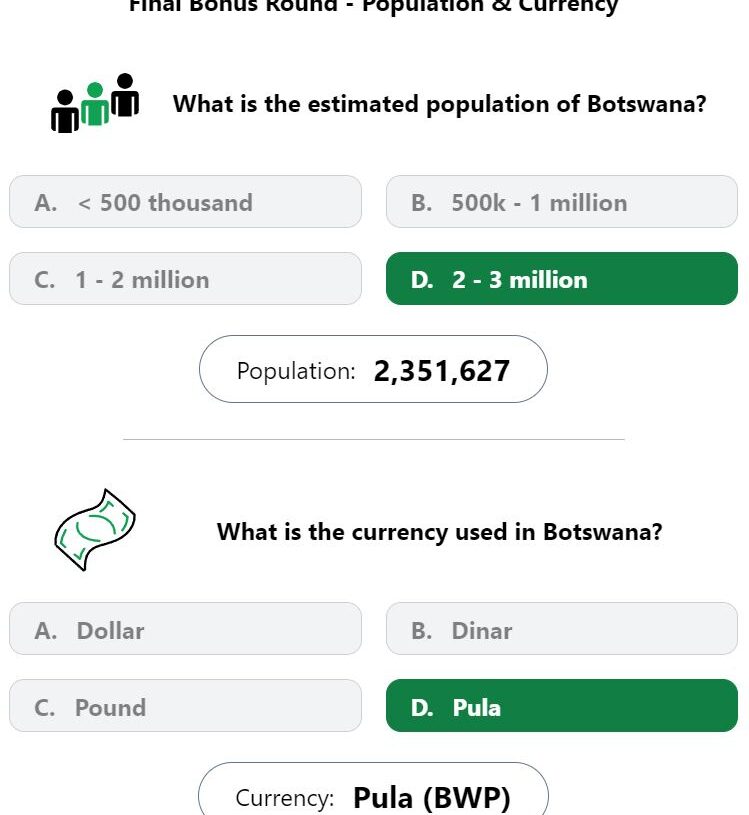Click the Final Bonus Round heading
The height and width of the screenshot is (815, 749).
[x=373, y=6]
